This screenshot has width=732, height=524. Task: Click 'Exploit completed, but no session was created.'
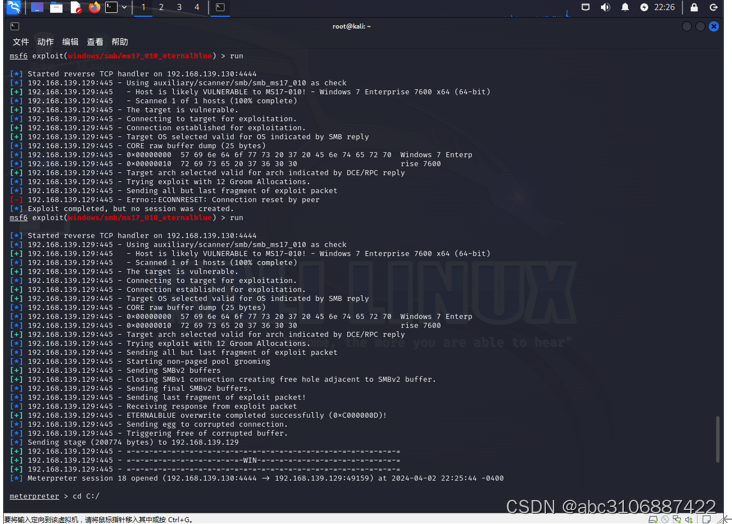click(x=121, y=208)
